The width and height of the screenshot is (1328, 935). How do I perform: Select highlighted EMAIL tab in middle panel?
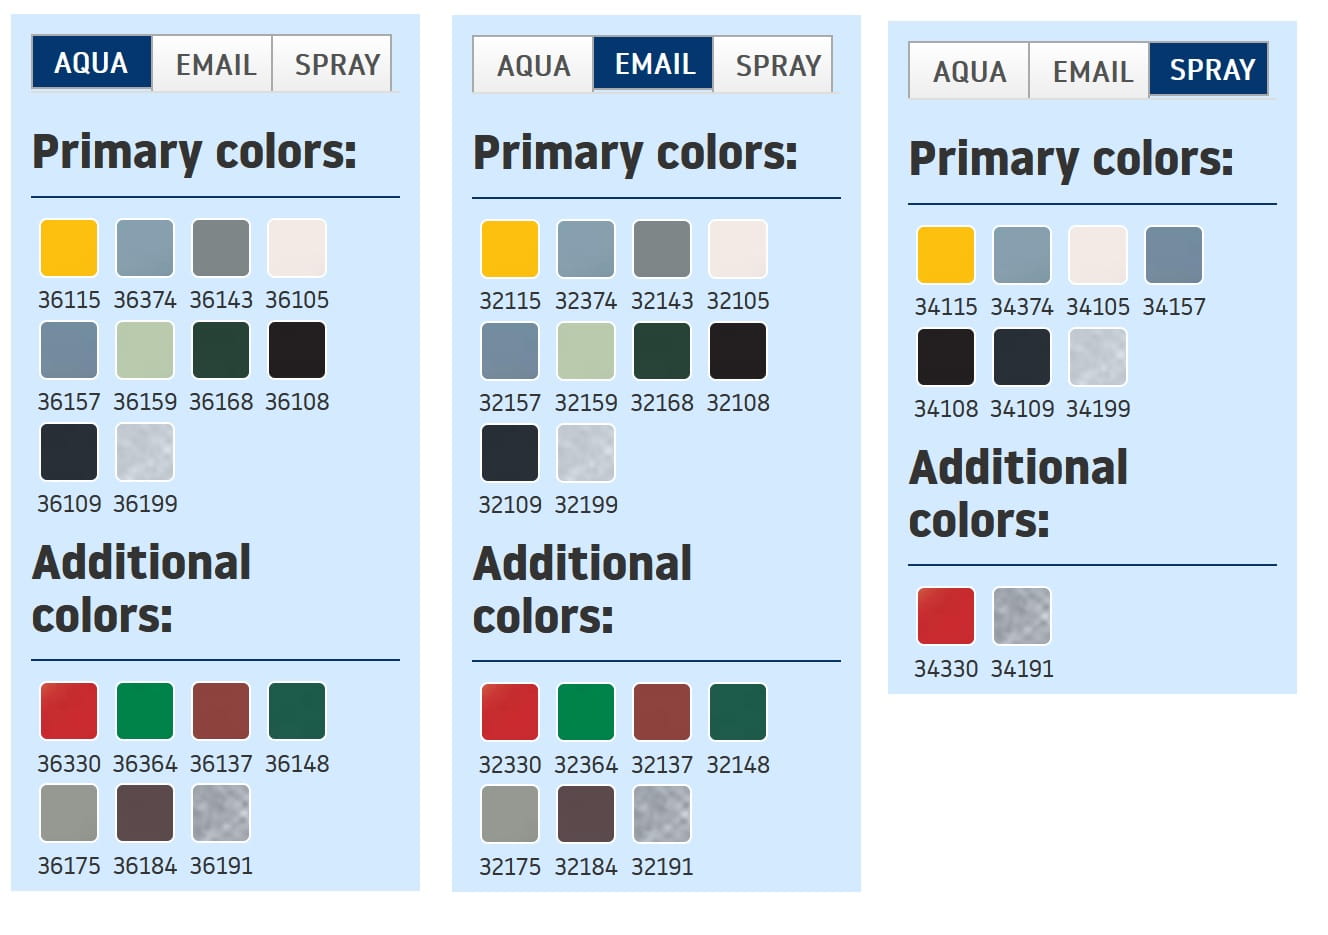pos(654,64)
